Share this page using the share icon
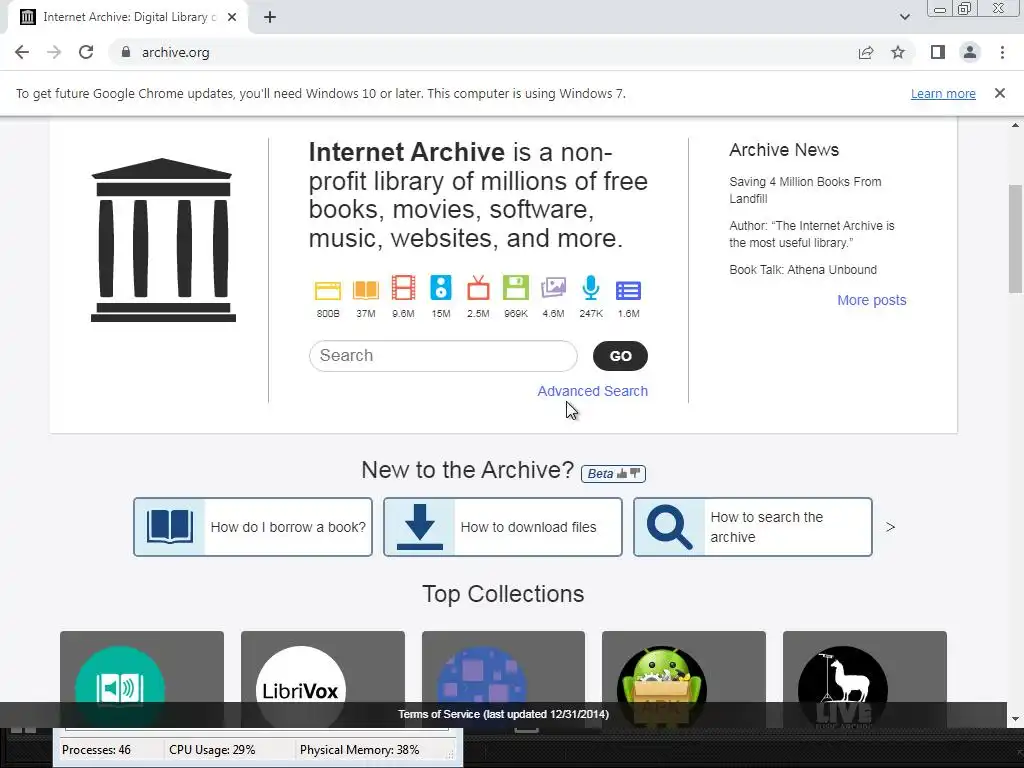The image size is (1024, 768). pos(866,52)
